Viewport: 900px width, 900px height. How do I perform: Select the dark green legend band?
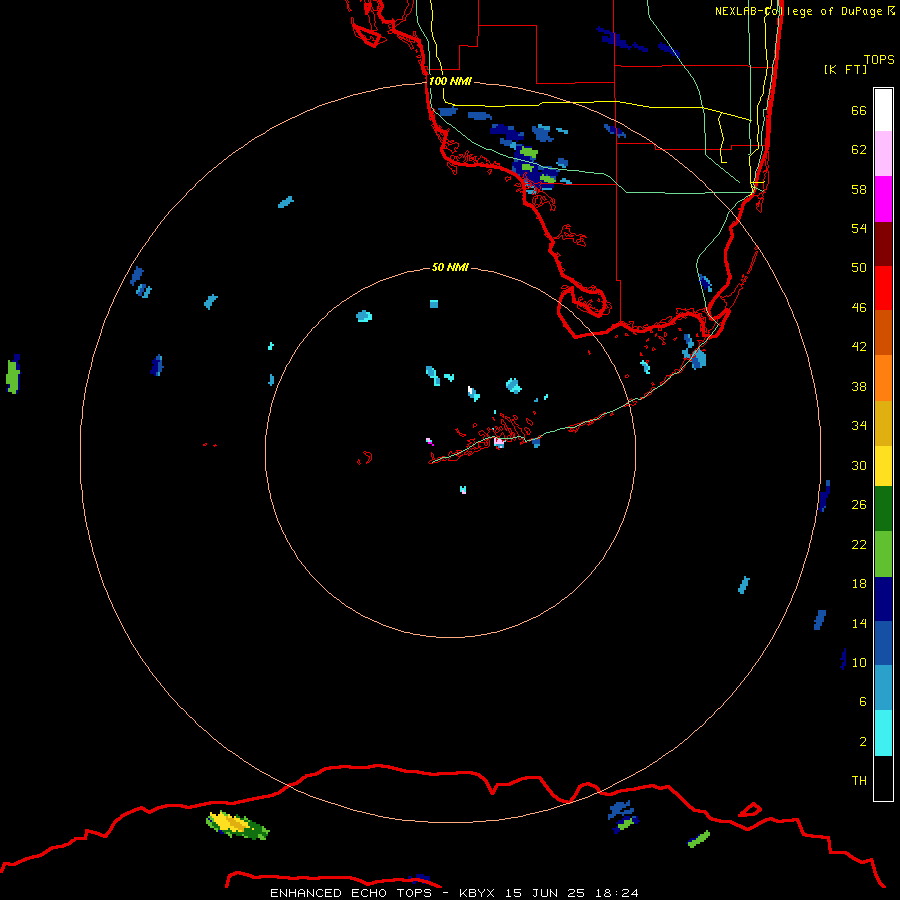[x=883, y=509]
